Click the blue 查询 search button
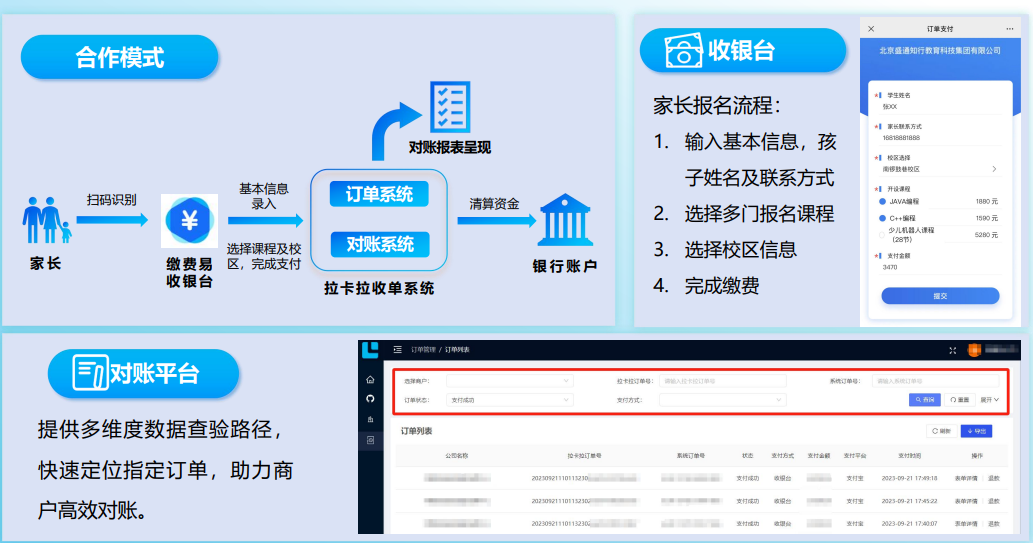Viewport: 1033px width, 543px height. (x=924, y=400)
